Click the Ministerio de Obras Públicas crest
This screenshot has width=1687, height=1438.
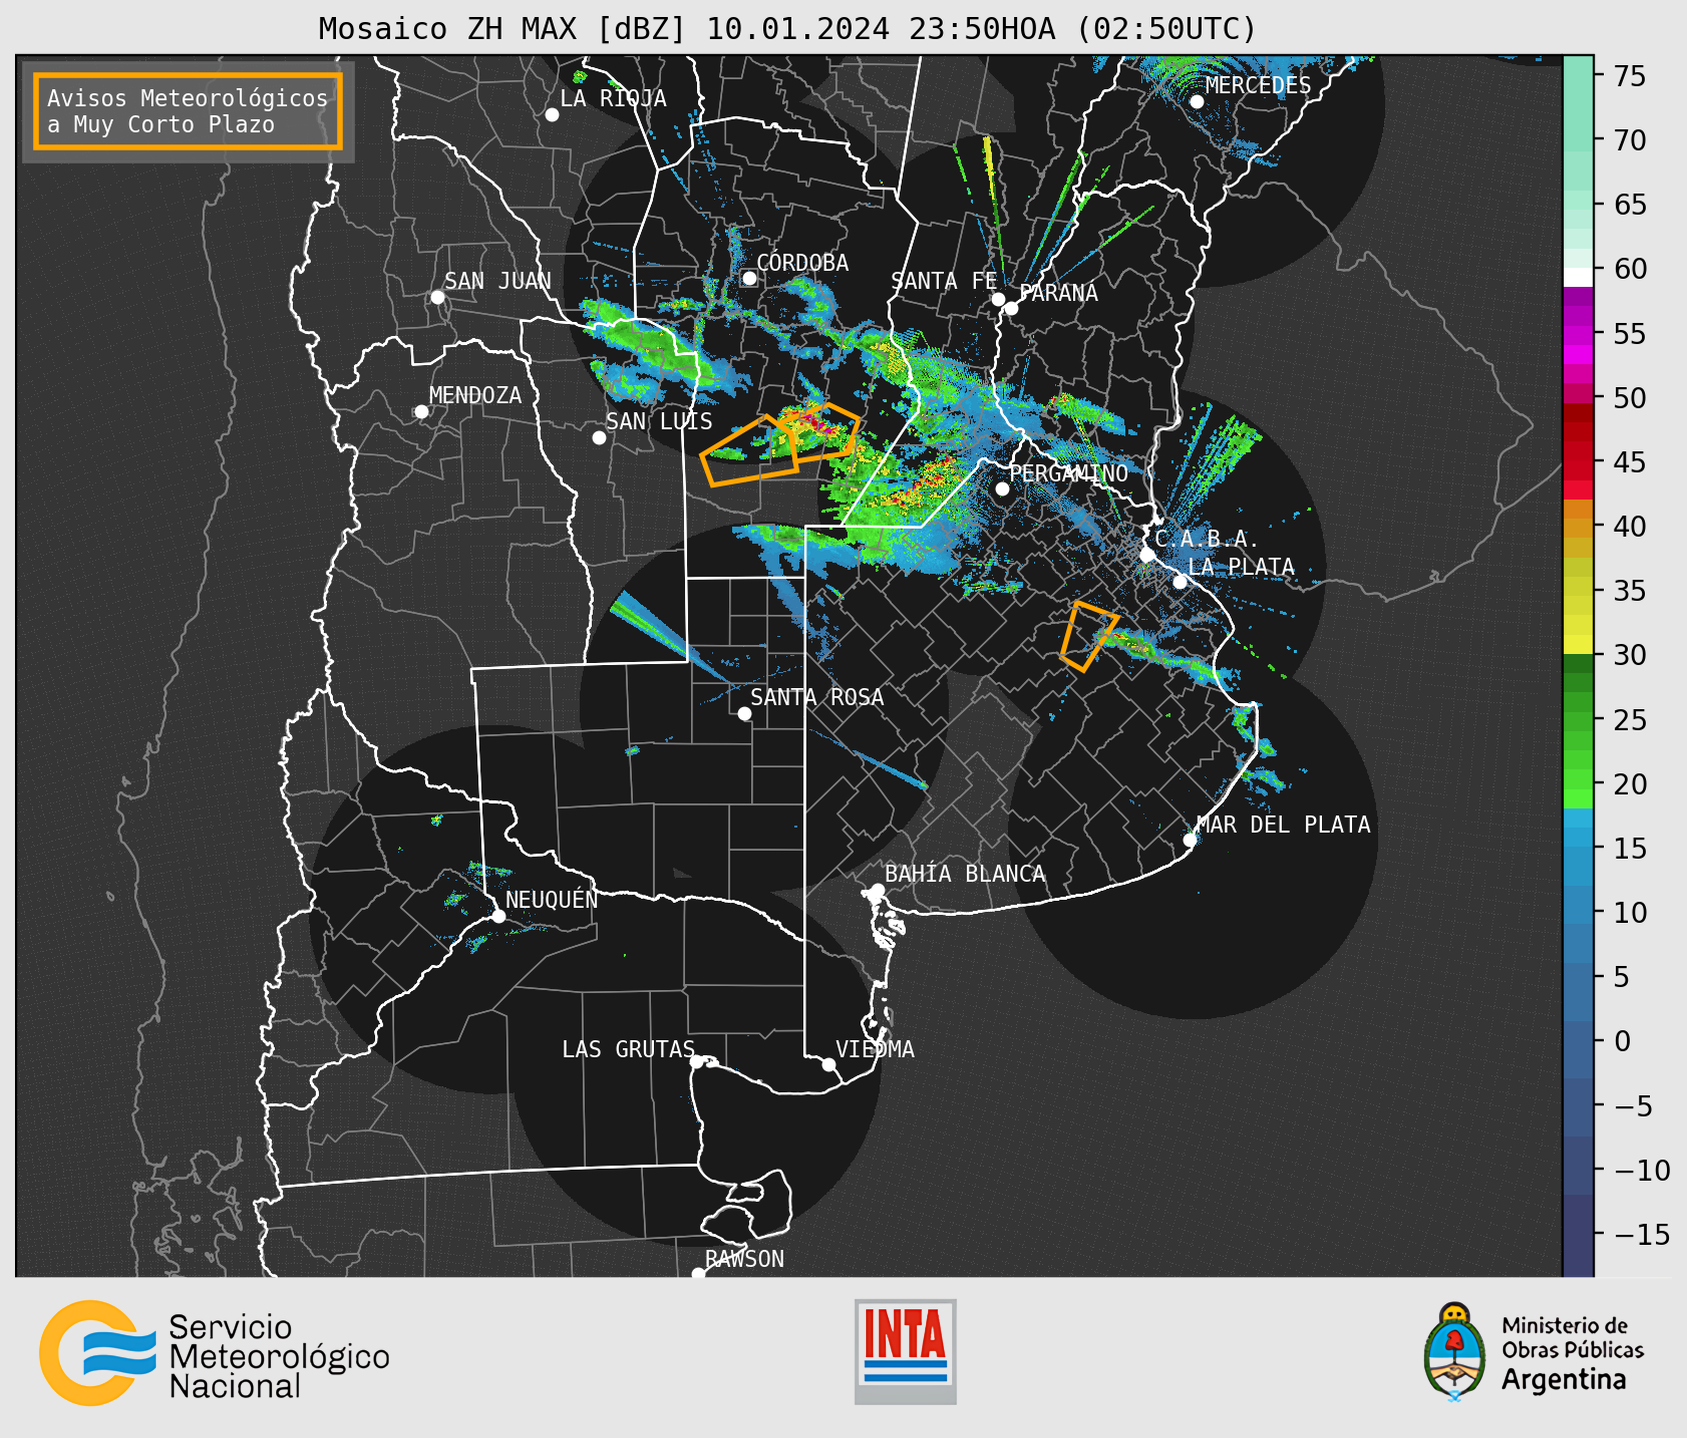pos(1454,1352)
